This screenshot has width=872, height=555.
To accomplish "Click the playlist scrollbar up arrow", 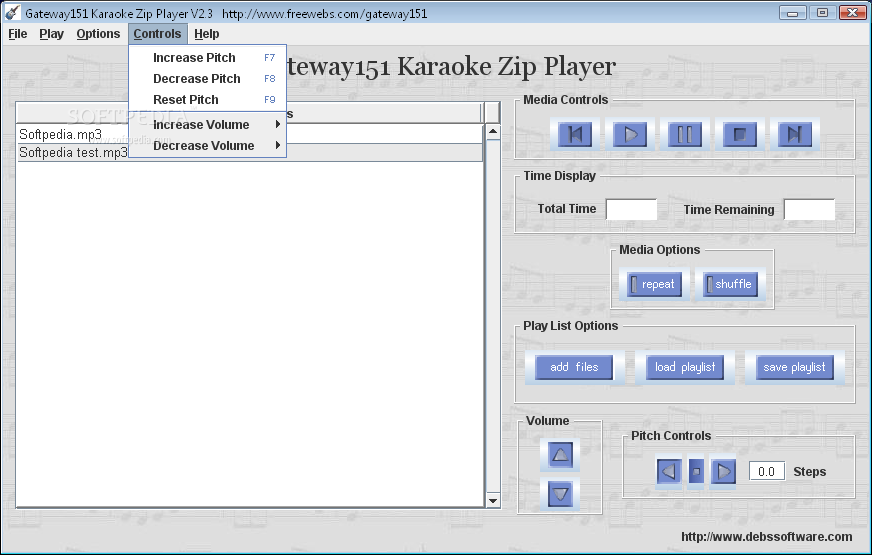I will point(493,132).
